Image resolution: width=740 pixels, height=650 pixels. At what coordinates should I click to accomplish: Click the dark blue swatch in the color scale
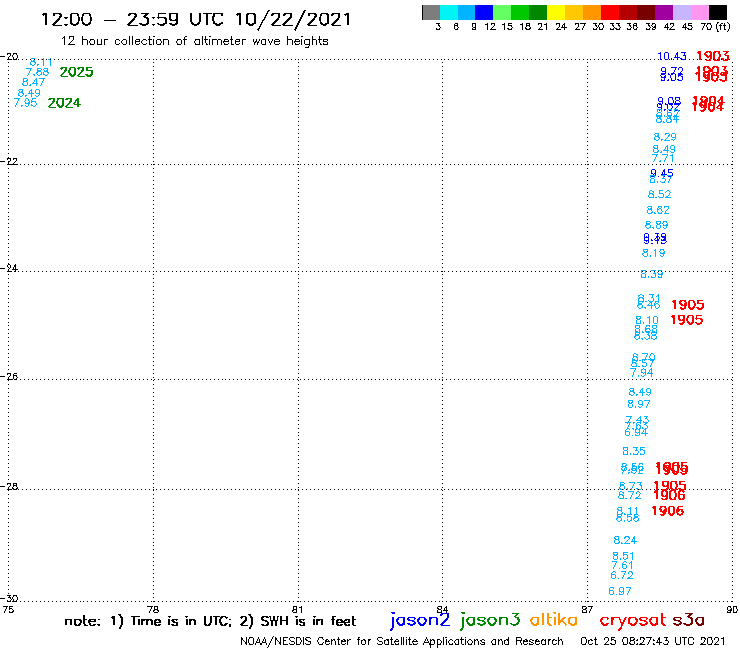tap(485, 12)
